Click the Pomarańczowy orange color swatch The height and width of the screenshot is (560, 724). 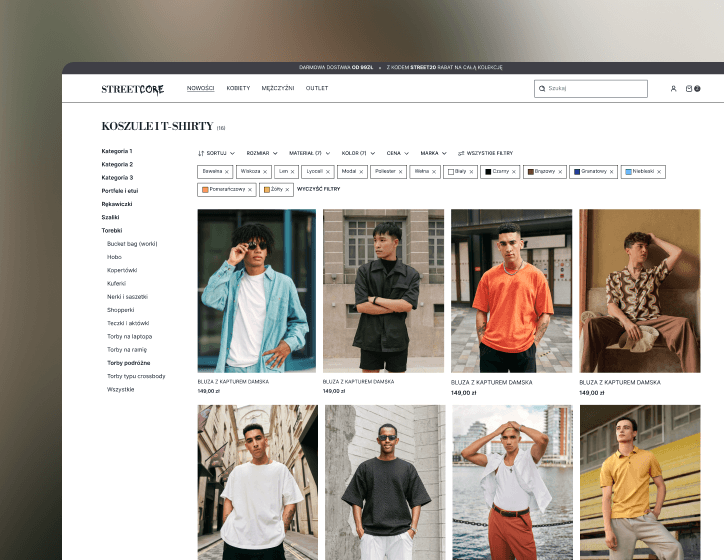click(x=205, y=189)
